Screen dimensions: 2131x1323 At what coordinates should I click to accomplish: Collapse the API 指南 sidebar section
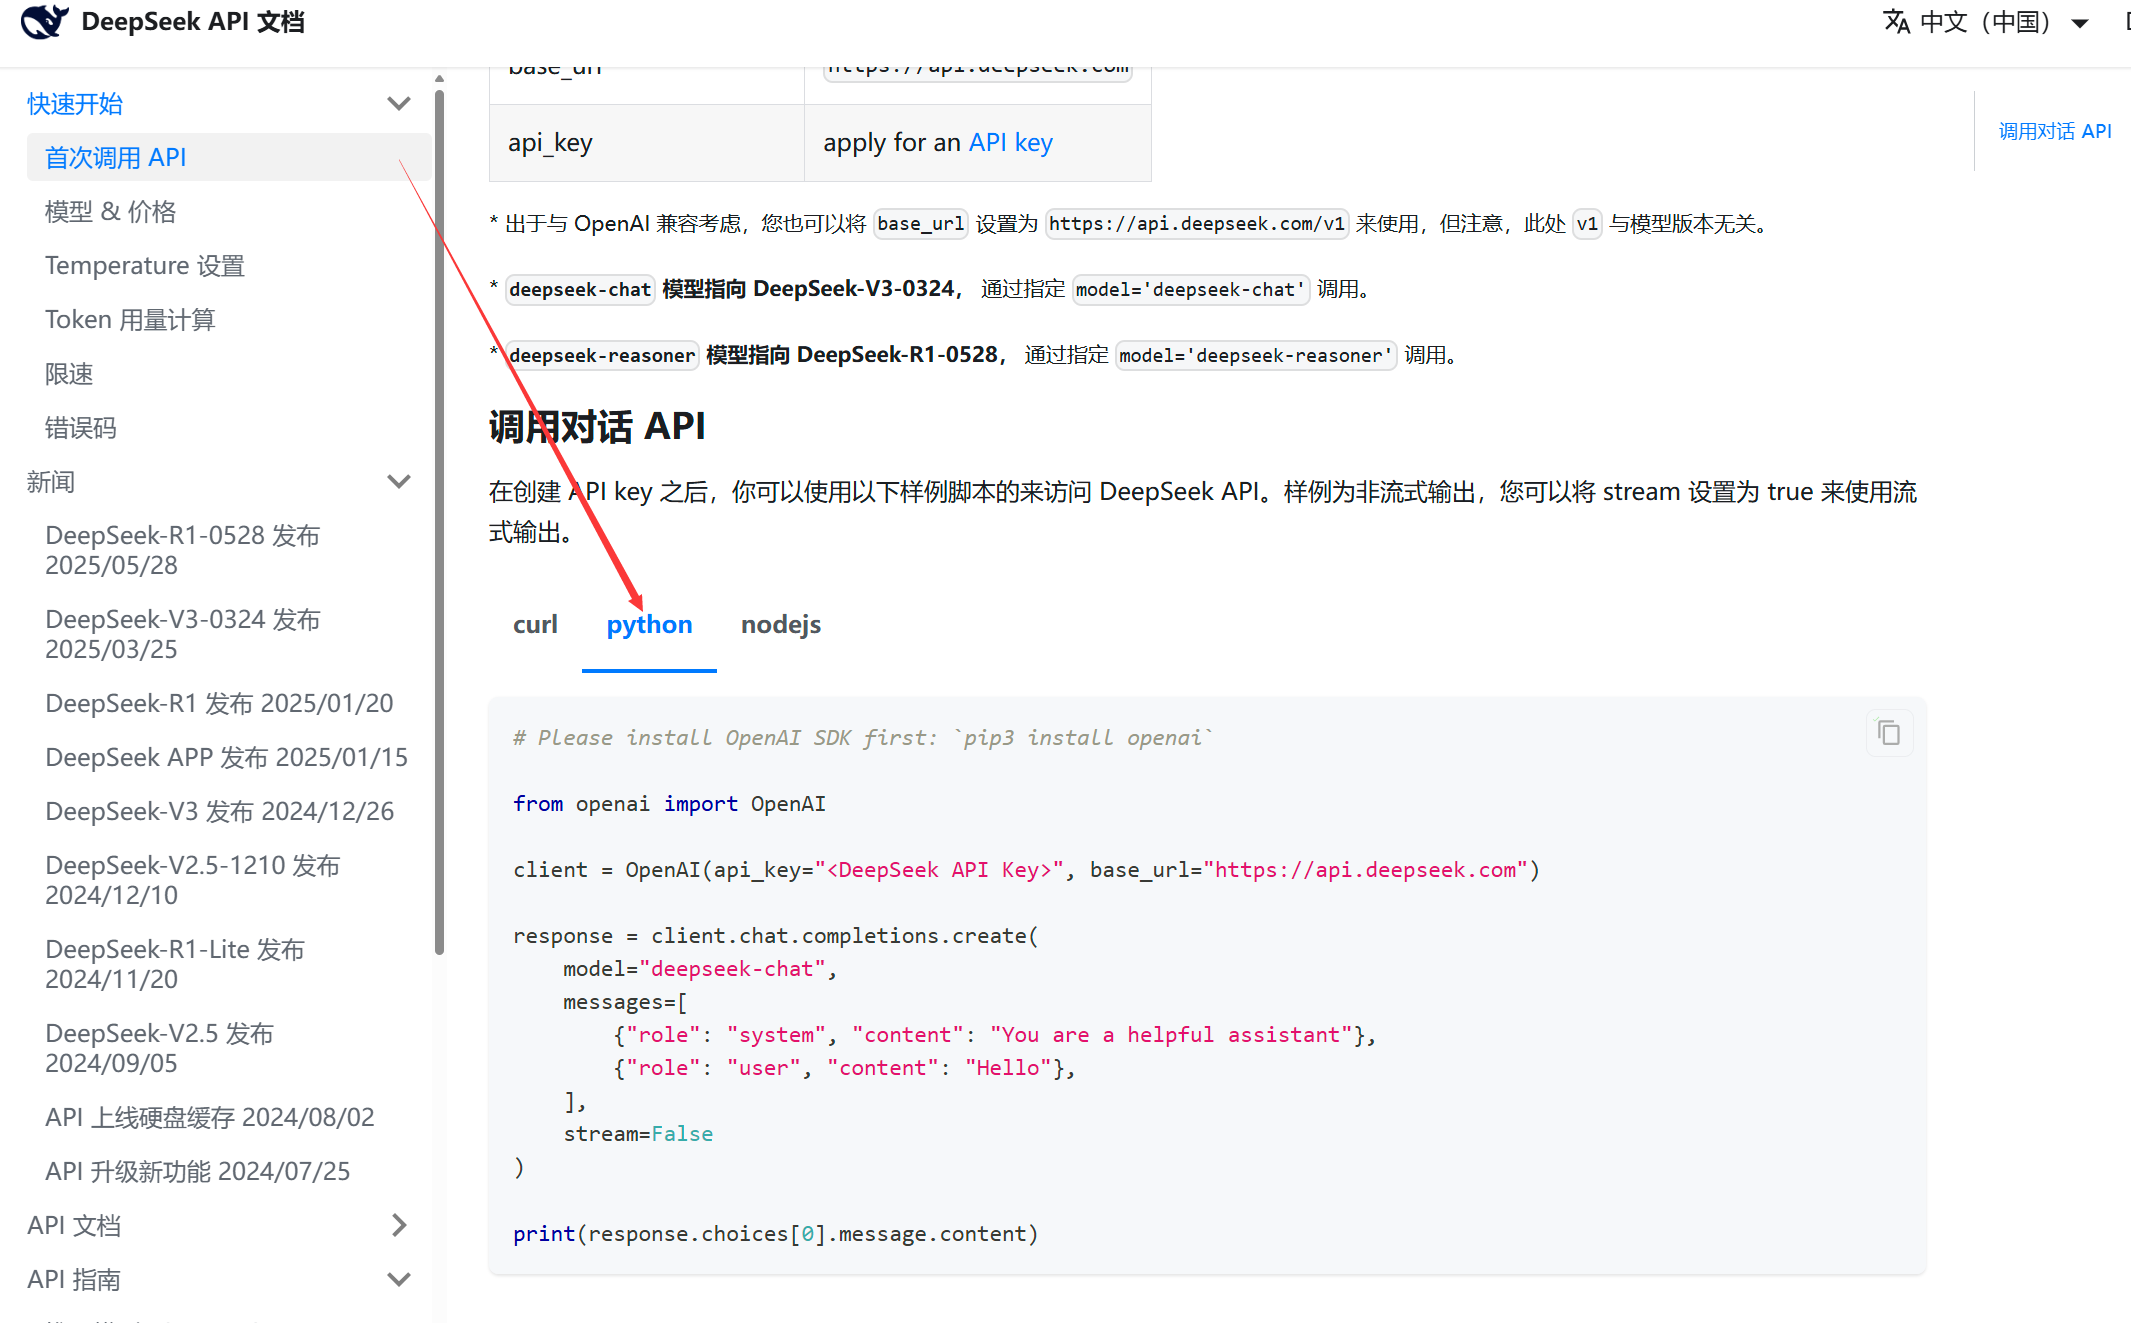[398, 1279]
